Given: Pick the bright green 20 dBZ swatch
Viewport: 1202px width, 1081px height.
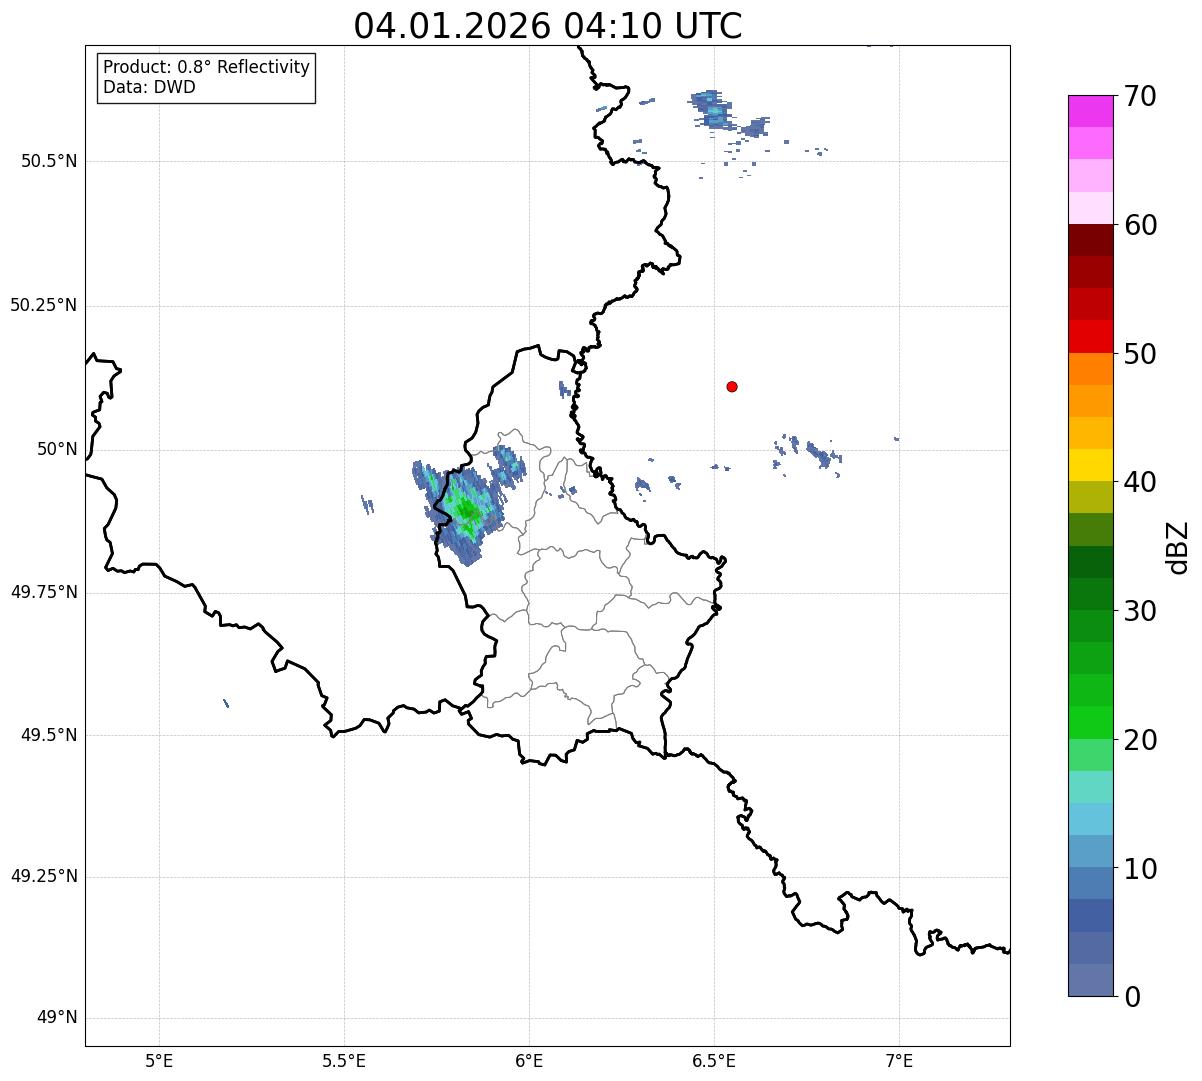Looking at the screenshot, I should (1090, 723).
